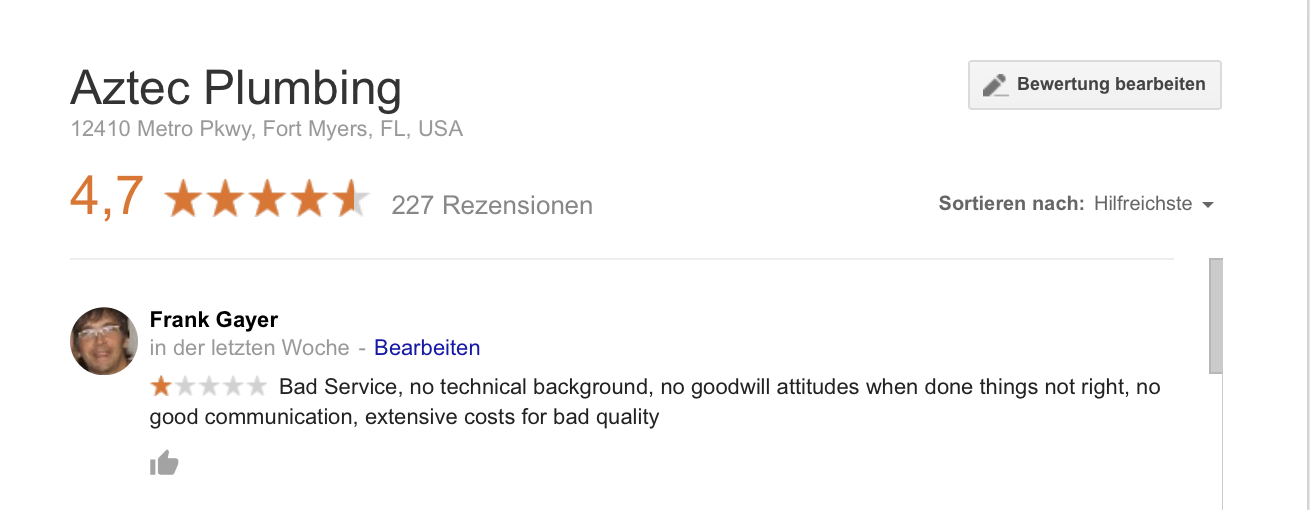This screenshot has width=1310, height=510.
Task: Open Frank Gayer's profile picture
Action: point(104,341)
